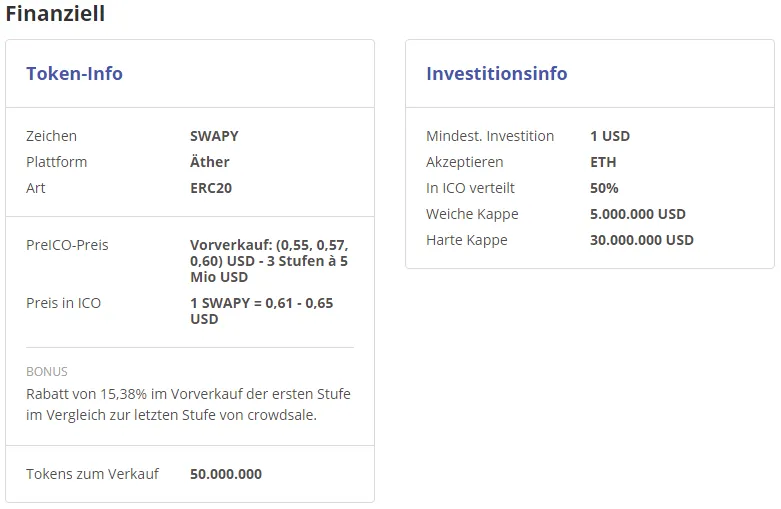Click the Äther platform value

click(210, 162)
